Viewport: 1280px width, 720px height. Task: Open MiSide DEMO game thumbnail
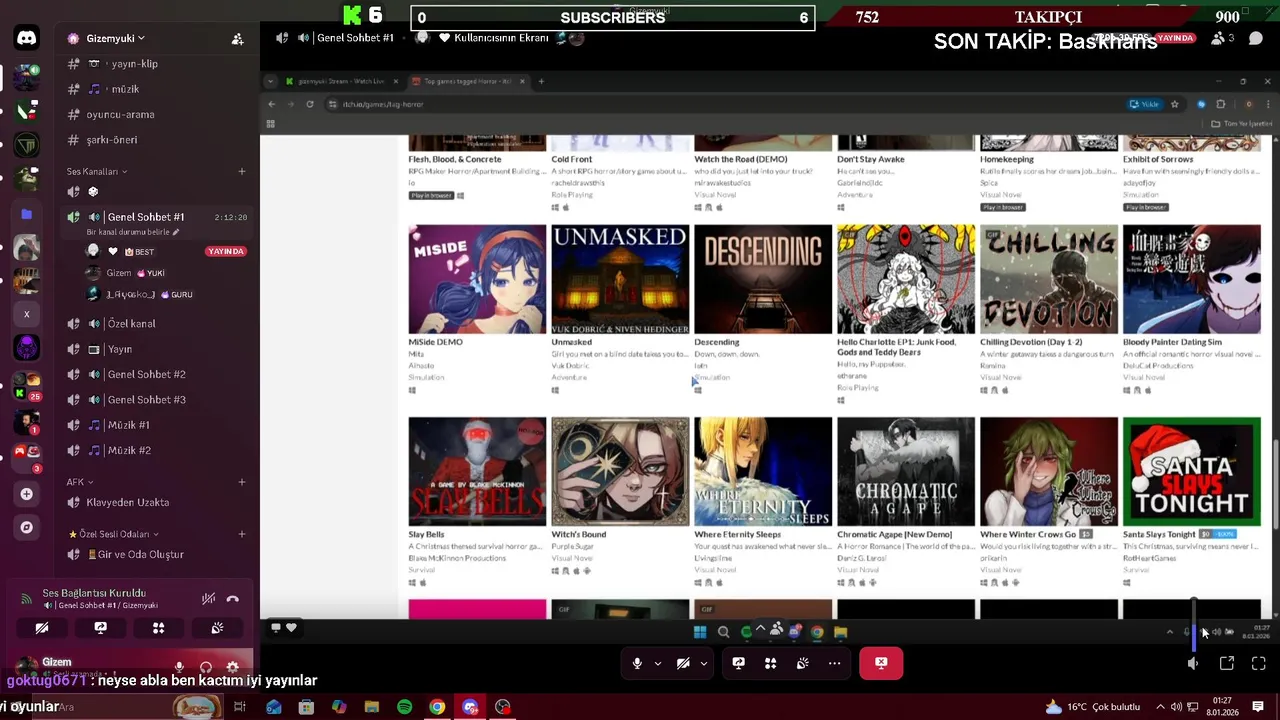(x=477, y=279)
